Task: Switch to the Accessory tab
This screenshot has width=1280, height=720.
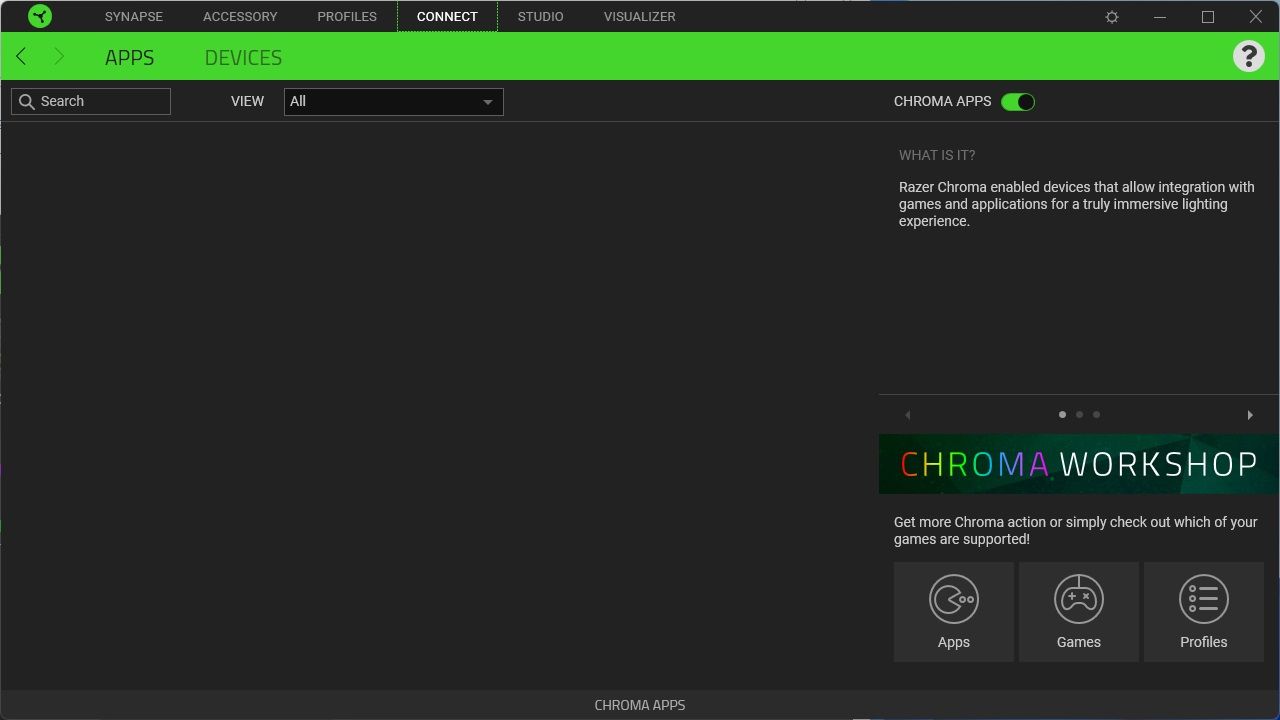Action: (240, 17)
